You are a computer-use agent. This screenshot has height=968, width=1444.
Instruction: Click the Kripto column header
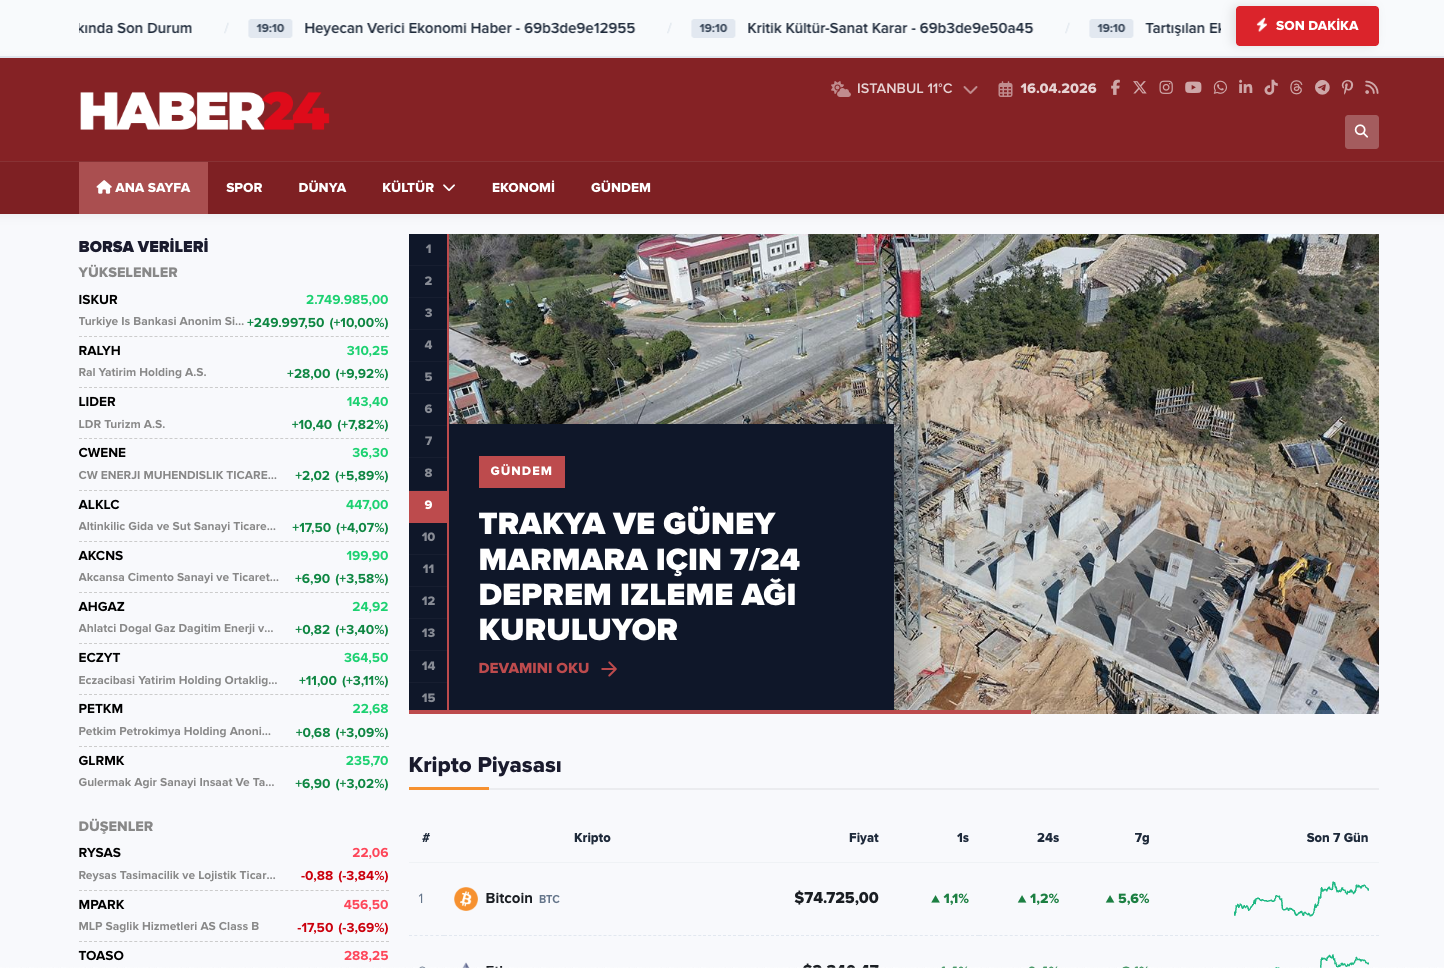[592, 838]
